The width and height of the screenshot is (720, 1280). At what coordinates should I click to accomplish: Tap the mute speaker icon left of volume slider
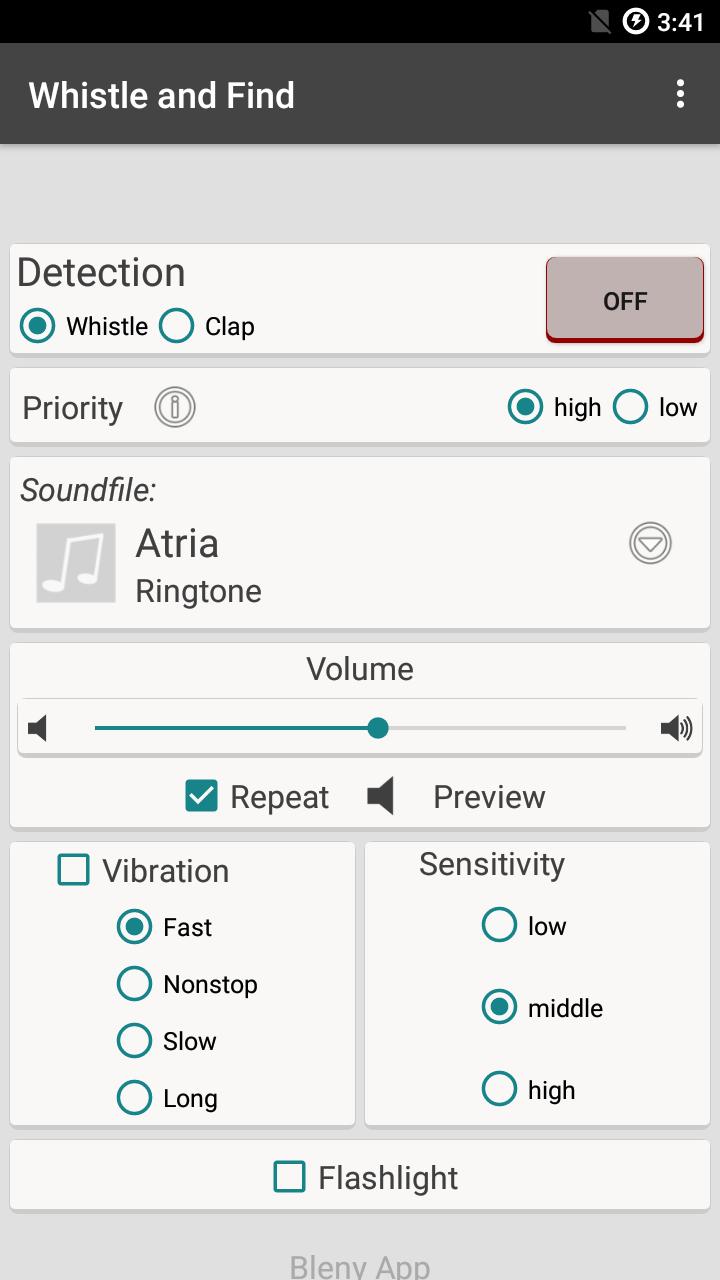click(38, 728)
